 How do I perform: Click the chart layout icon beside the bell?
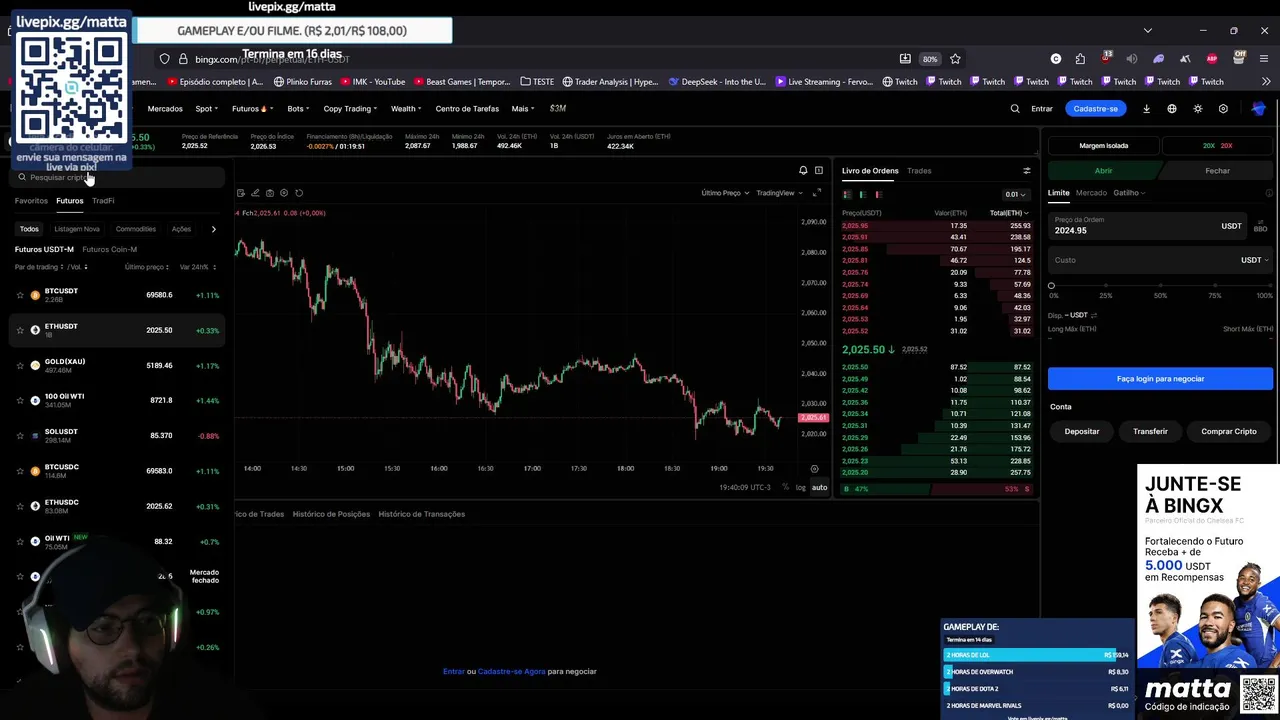pyautogui.click(x=819, y=171)
